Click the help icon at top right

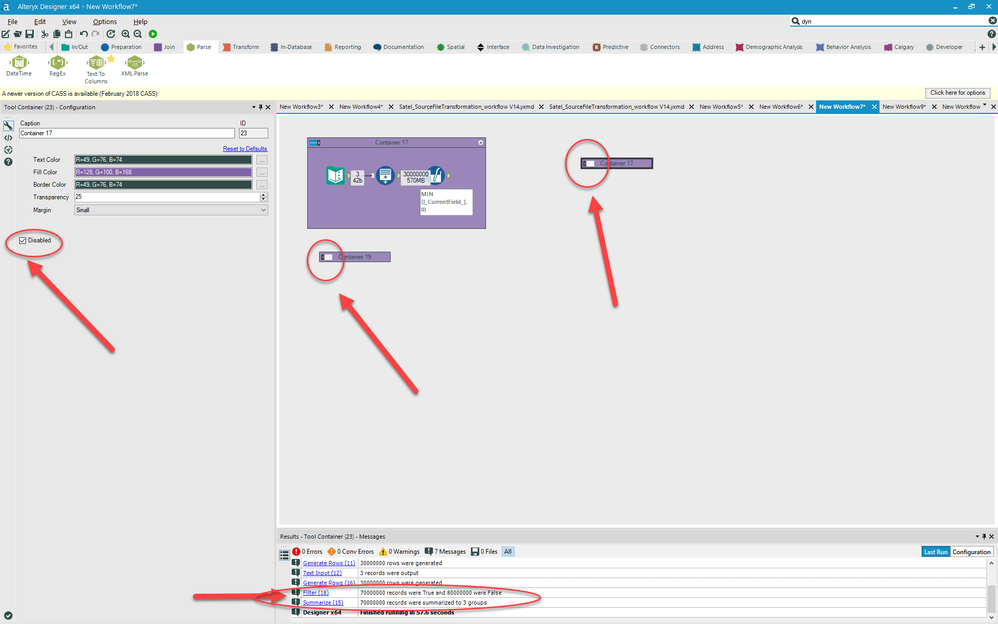pyautogui.click(x=992, y=34)
